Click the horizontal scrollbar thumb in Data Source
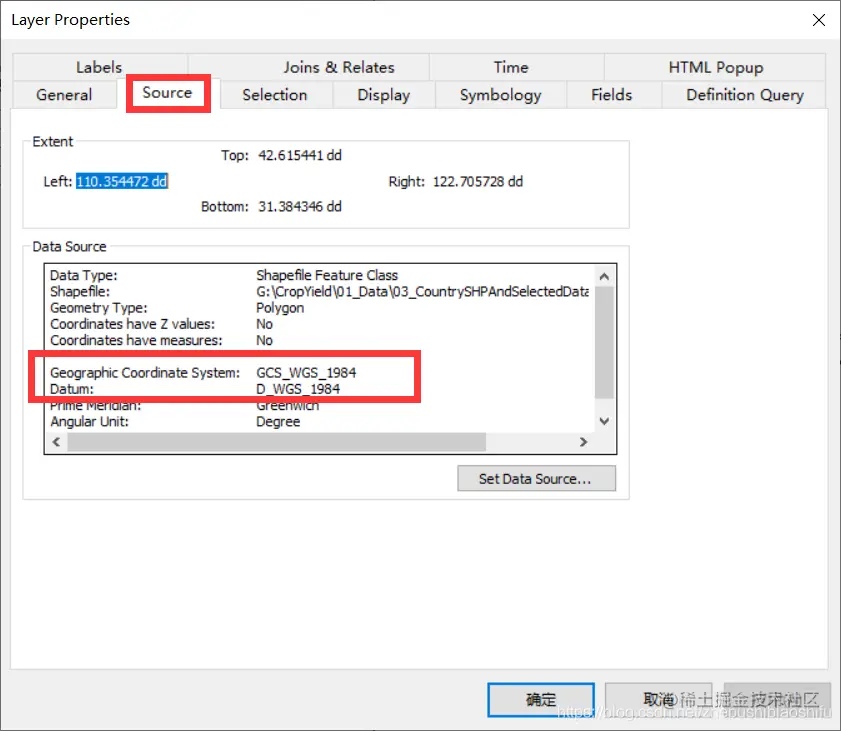841x731 pixels. click(276, 442)
